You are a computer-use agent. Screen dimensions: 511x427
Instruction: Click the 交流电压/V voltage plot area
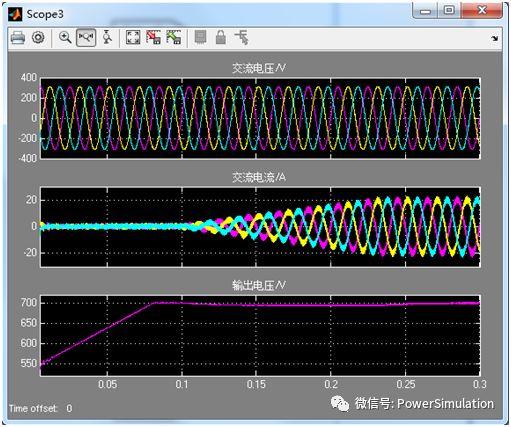(260, 118)
